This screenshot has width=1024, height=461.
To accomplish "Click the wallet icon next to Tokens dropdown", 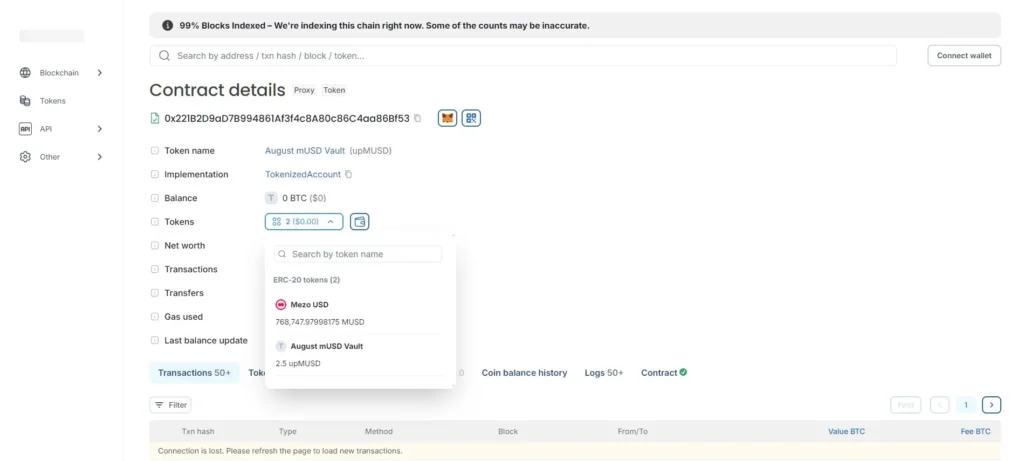I will 359,222.
